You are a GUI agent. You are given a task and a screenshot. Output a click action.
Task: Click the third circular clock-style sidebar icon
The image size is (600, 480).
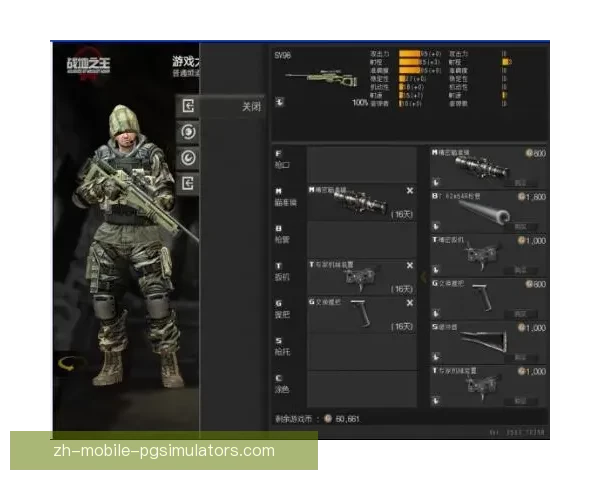point(188,158)
